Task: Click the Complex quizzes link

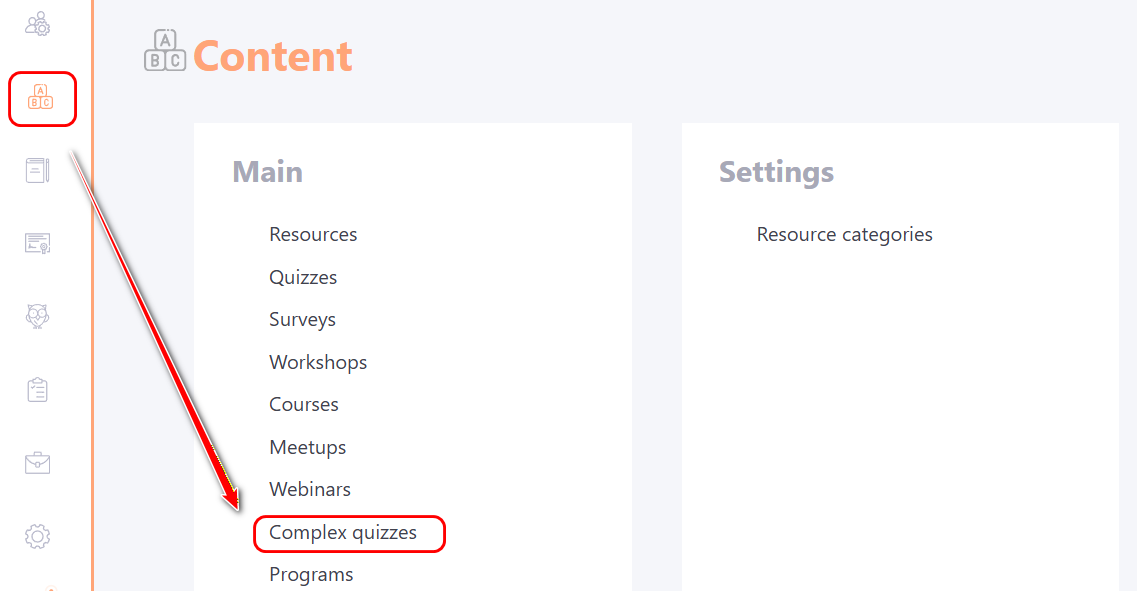Action: pyautogui.click(x=343, y=533)
